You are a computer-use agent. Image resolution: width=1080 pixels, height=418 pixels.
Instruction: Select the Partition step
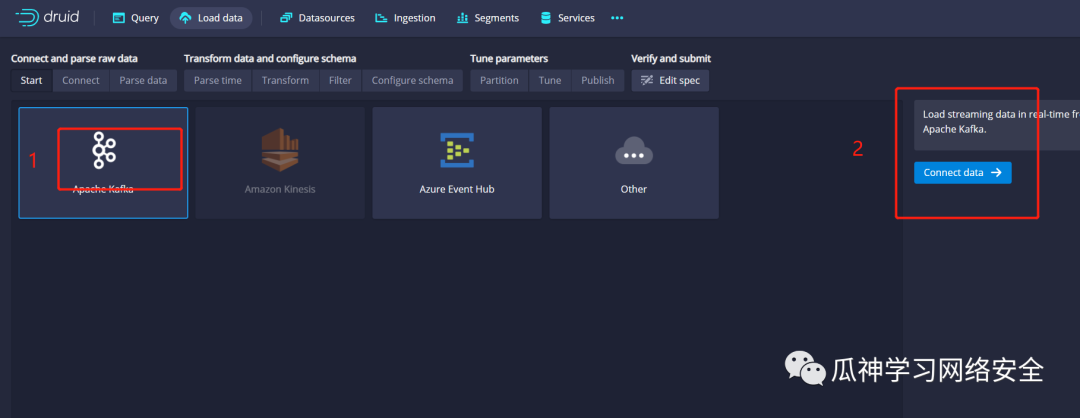(x=499, y=81)
